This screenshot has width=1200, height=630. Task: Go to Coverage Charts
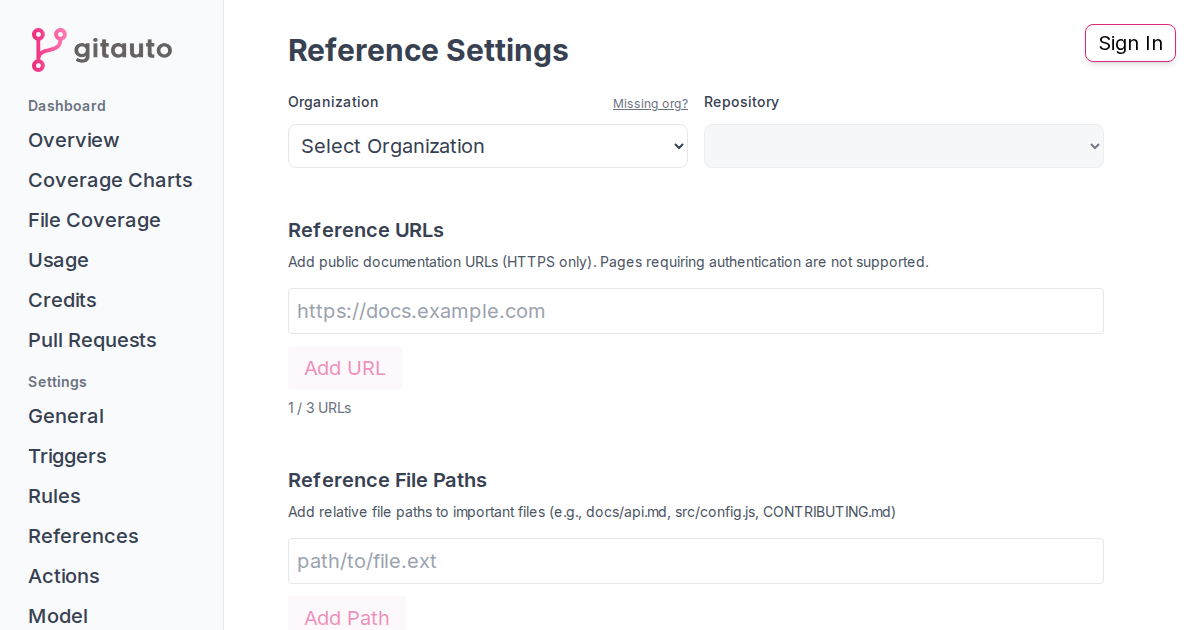pos(110,180)
